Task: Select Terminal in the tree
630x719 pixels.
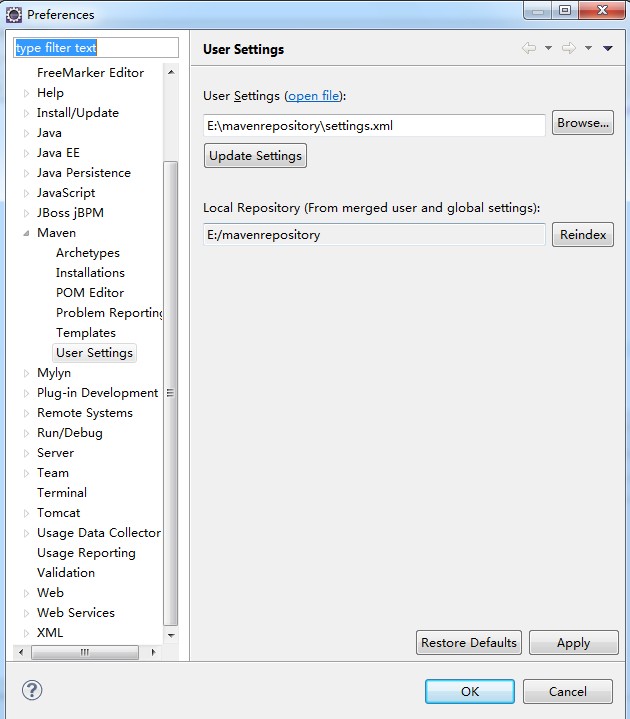Action: [62, 493]
